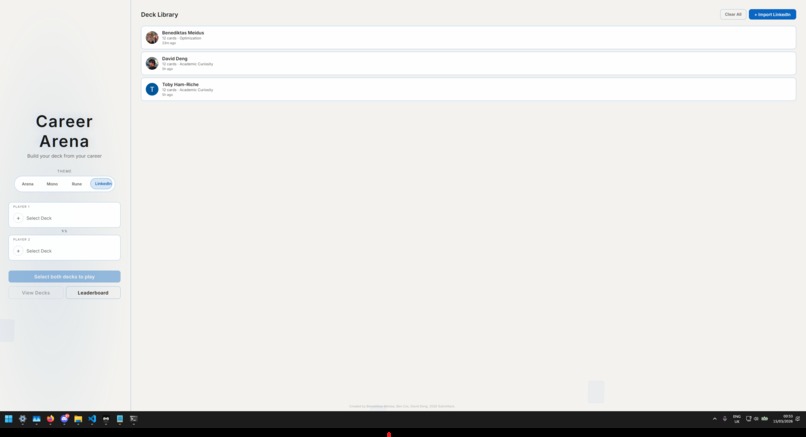
Task: Open the taskbar clock and date
Action: [783, 419]
